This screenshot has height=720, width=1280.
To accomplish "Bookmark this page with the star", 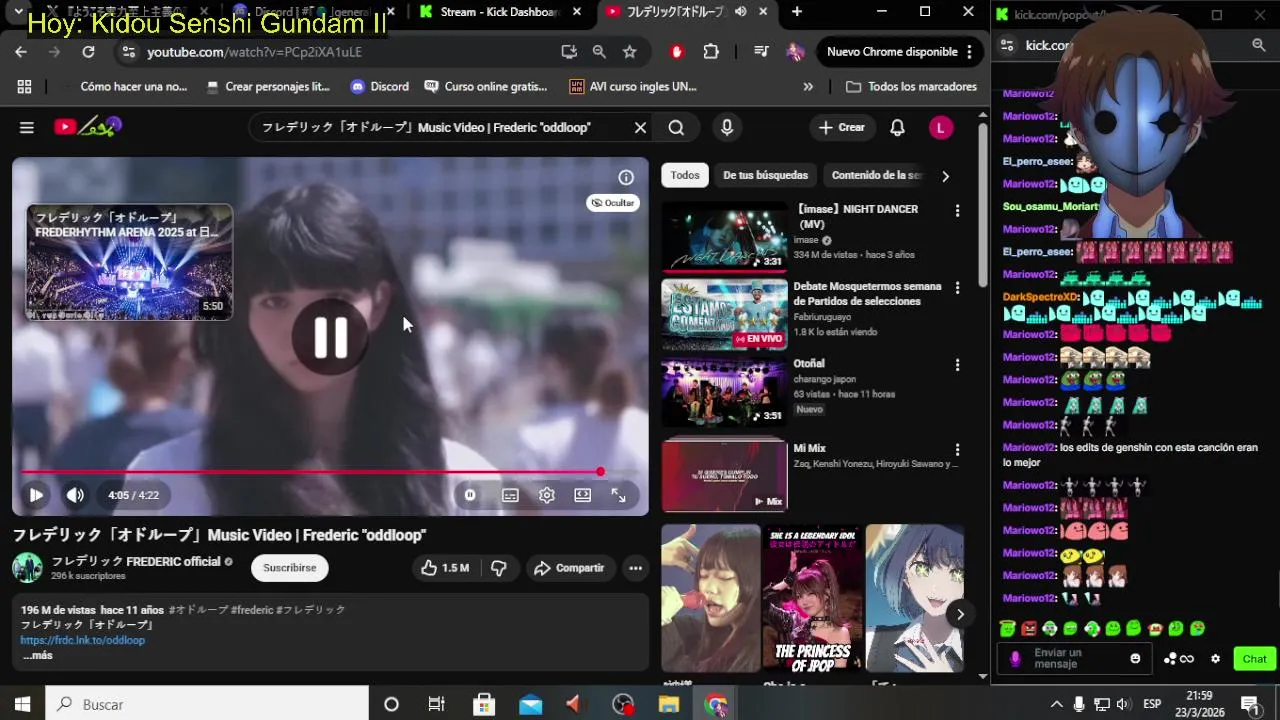I will (x=629, y=52).
